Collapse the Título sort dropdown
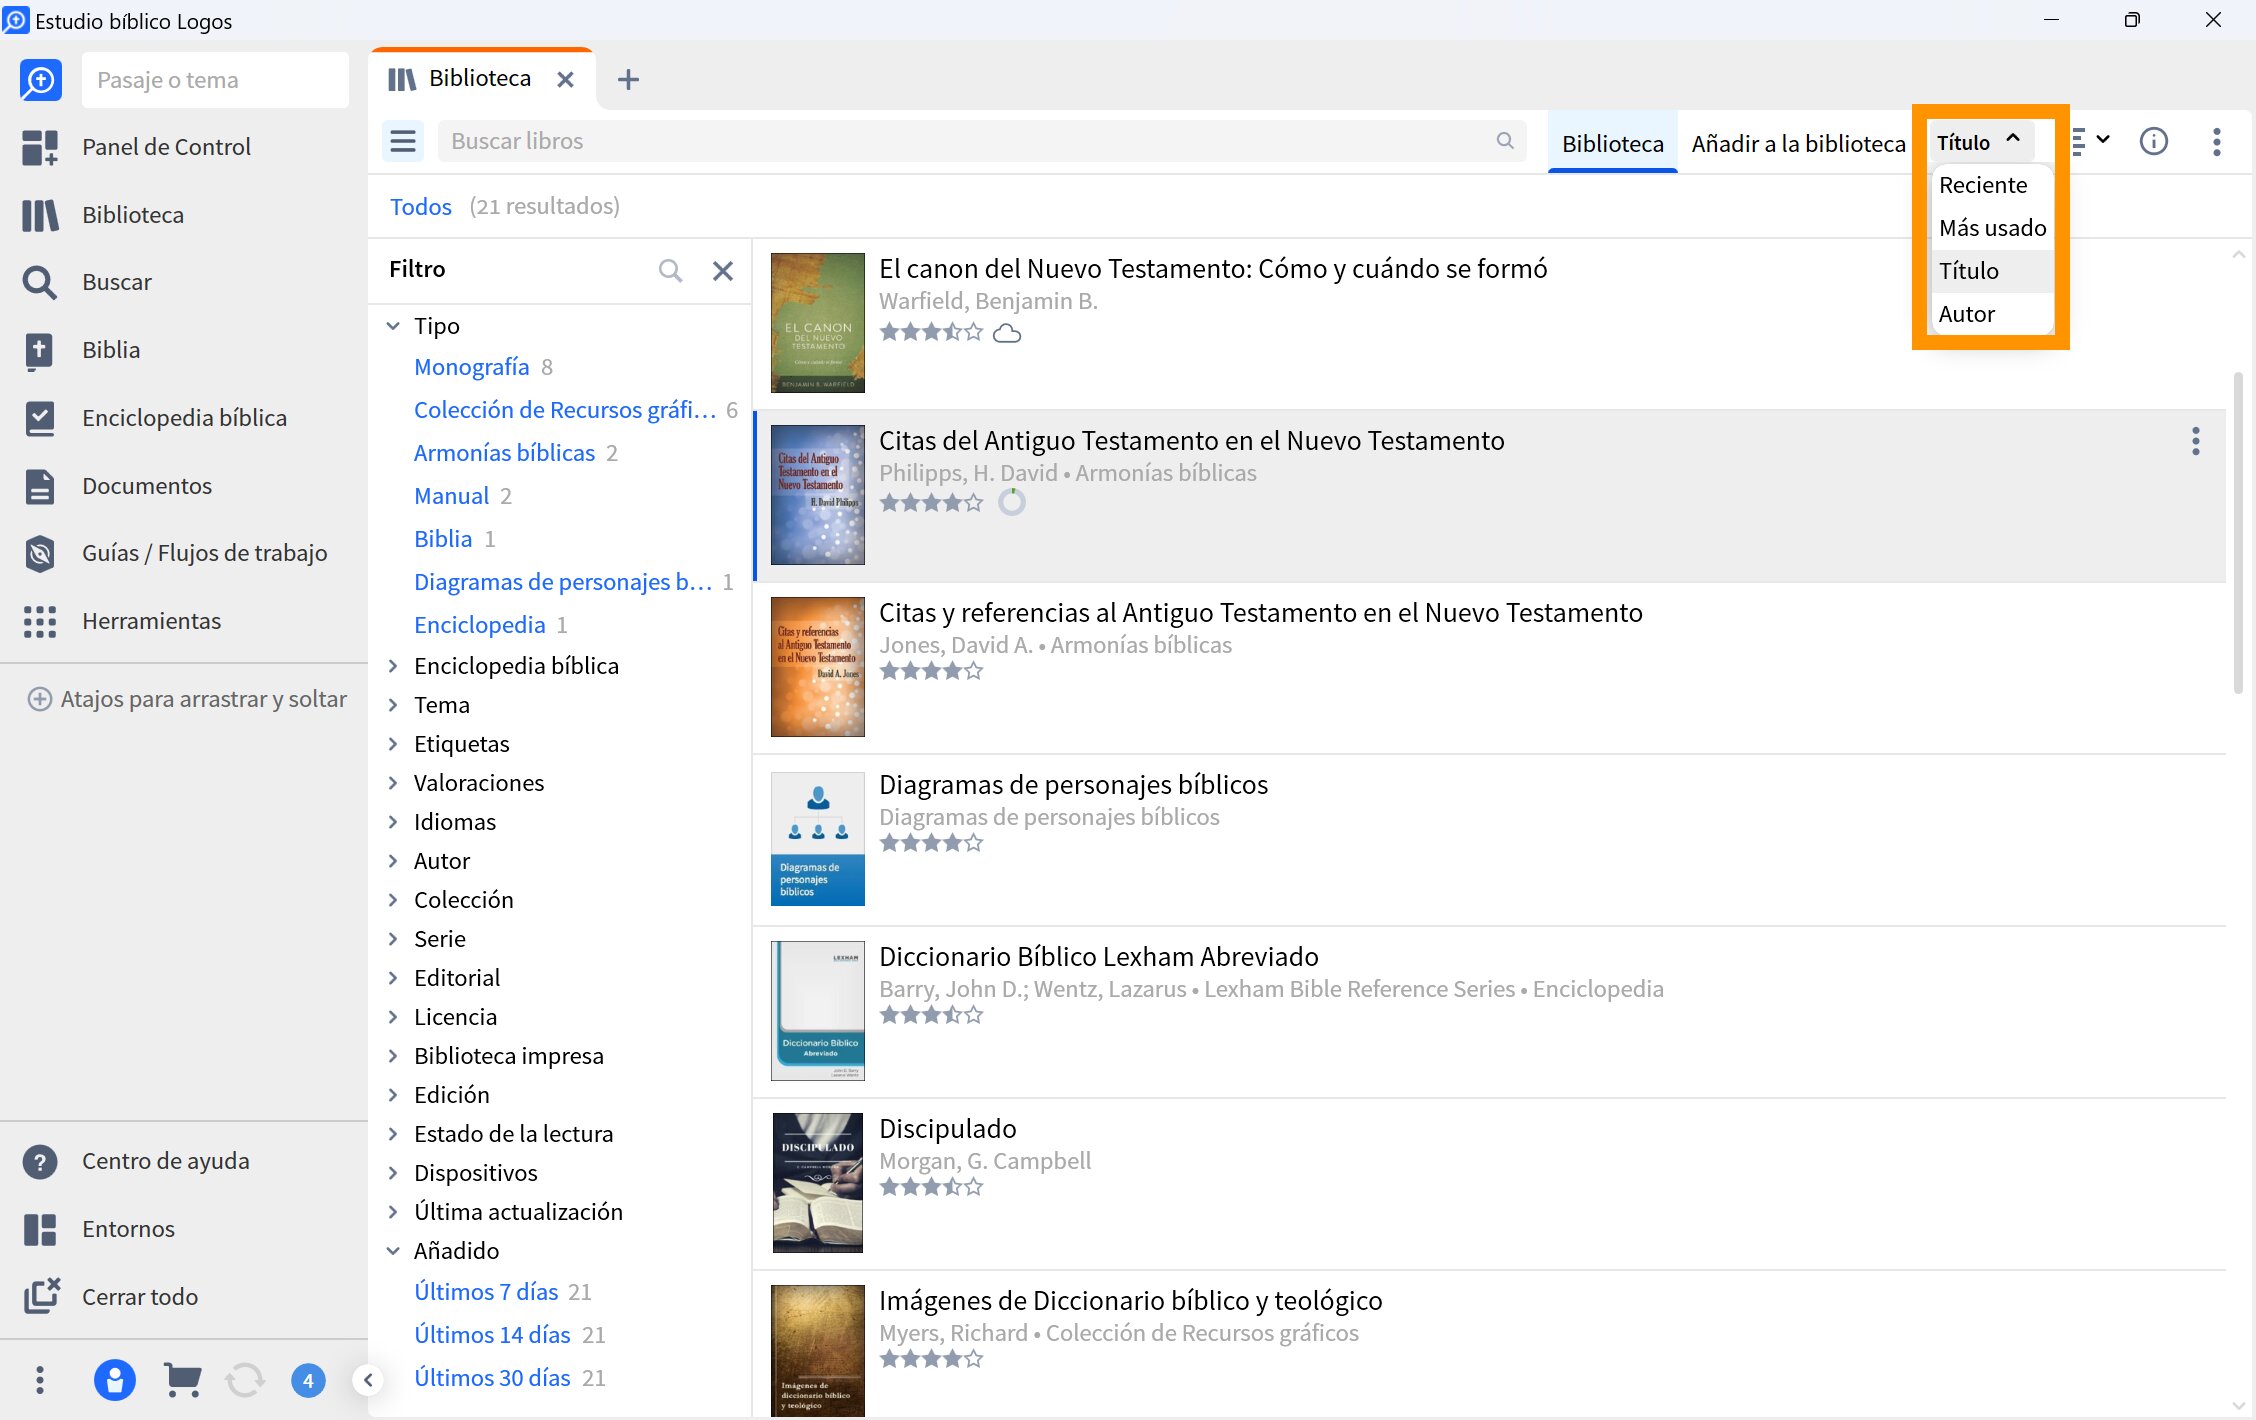 point(1980,142)
